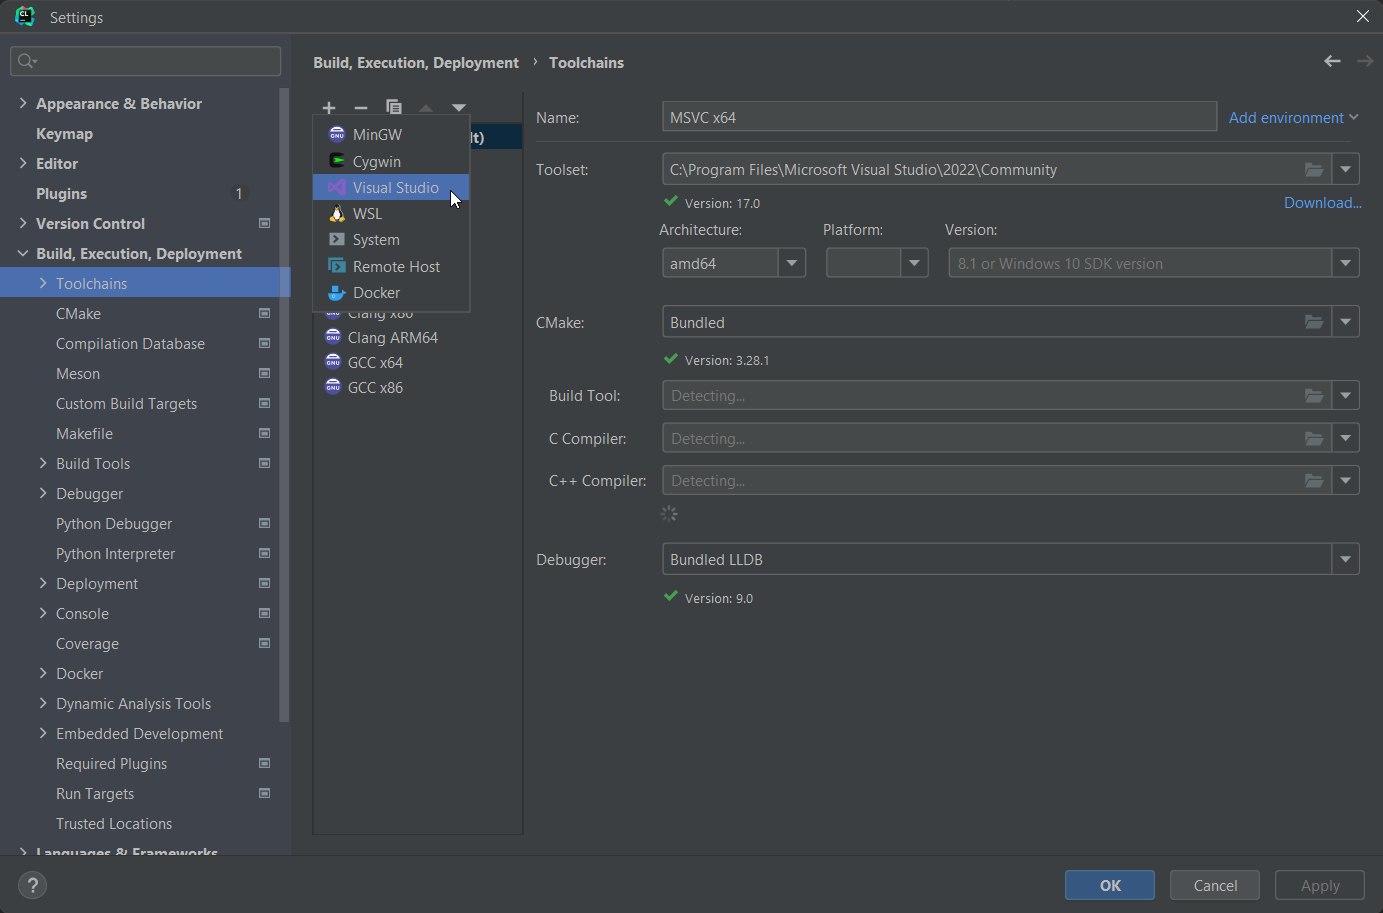Collapse Build, Execution, Deployment group
Viewport: 1383px width, 913px height.
(x=23, y=253)
